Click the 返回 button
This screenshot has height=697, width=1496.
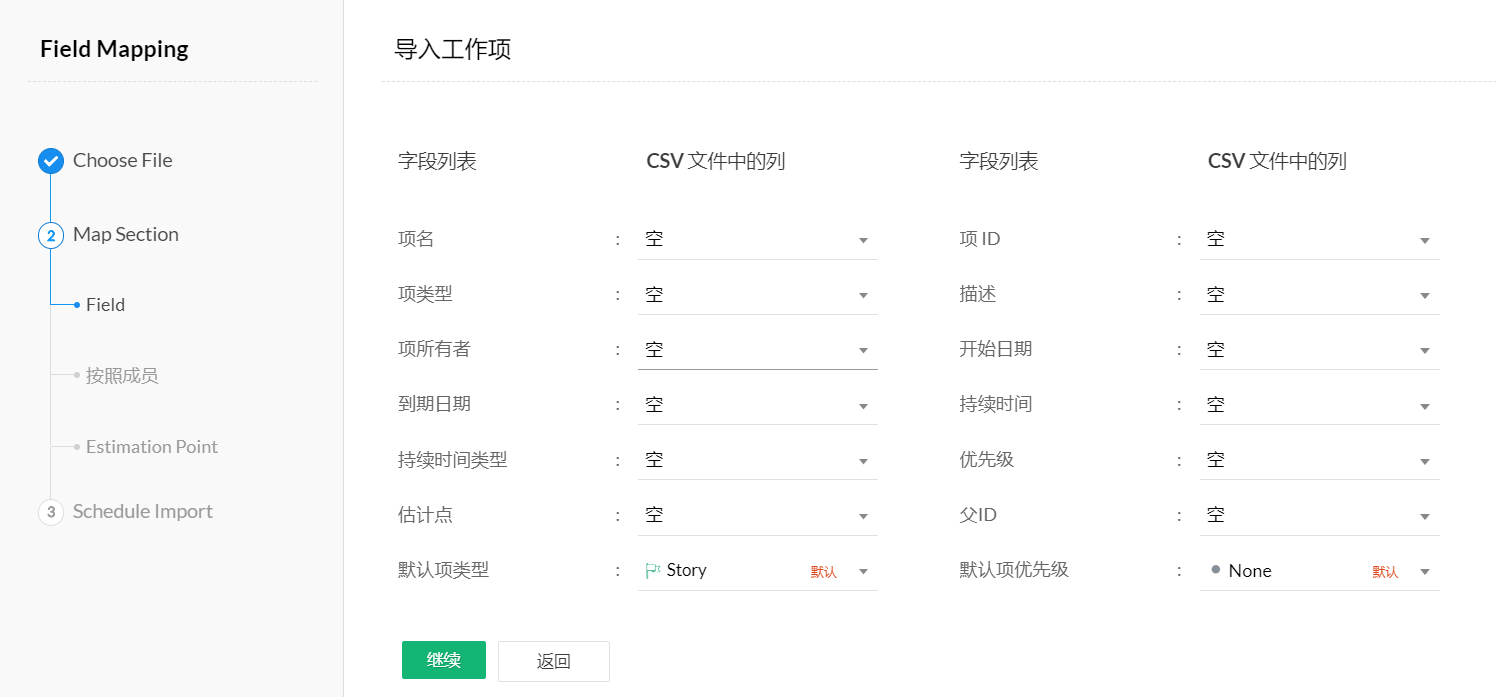pyautogui.click(x=553, y=661)
